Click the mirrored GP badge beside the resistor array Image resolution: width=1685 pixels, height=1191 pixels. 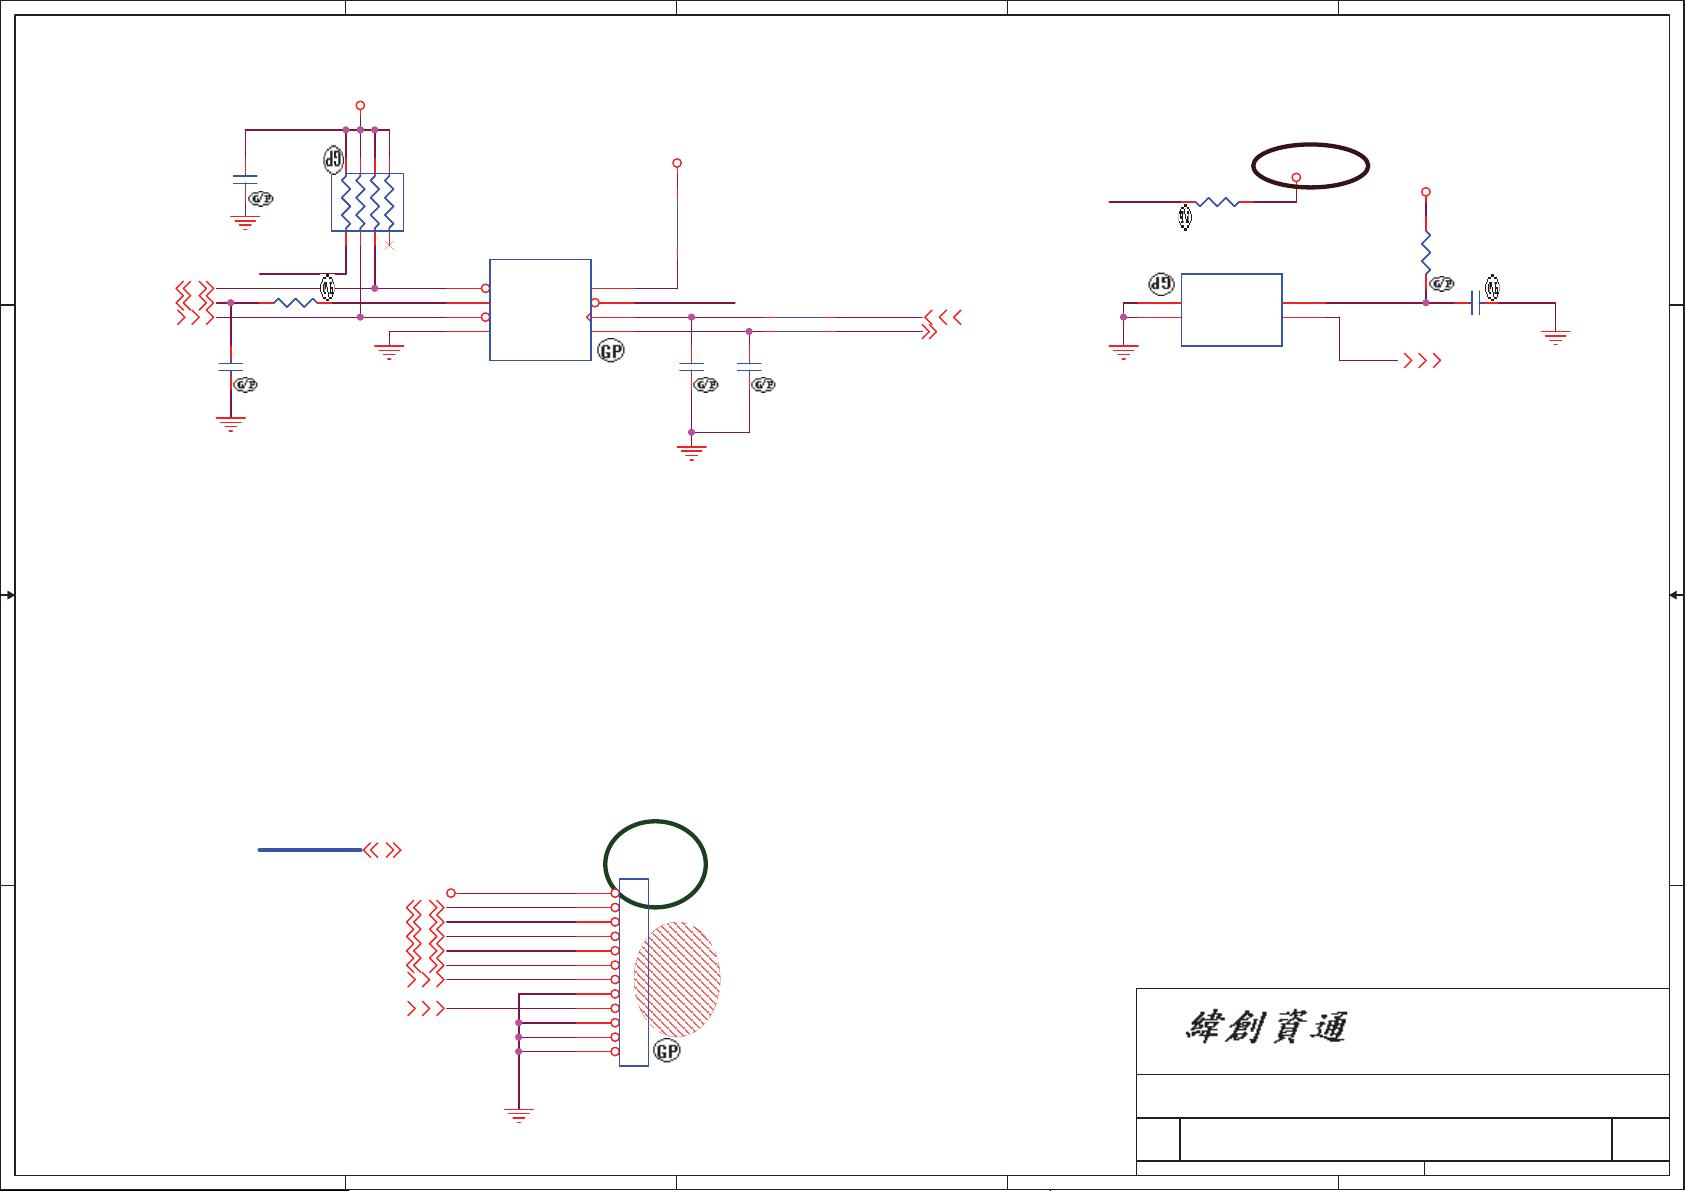click(333, 159)
